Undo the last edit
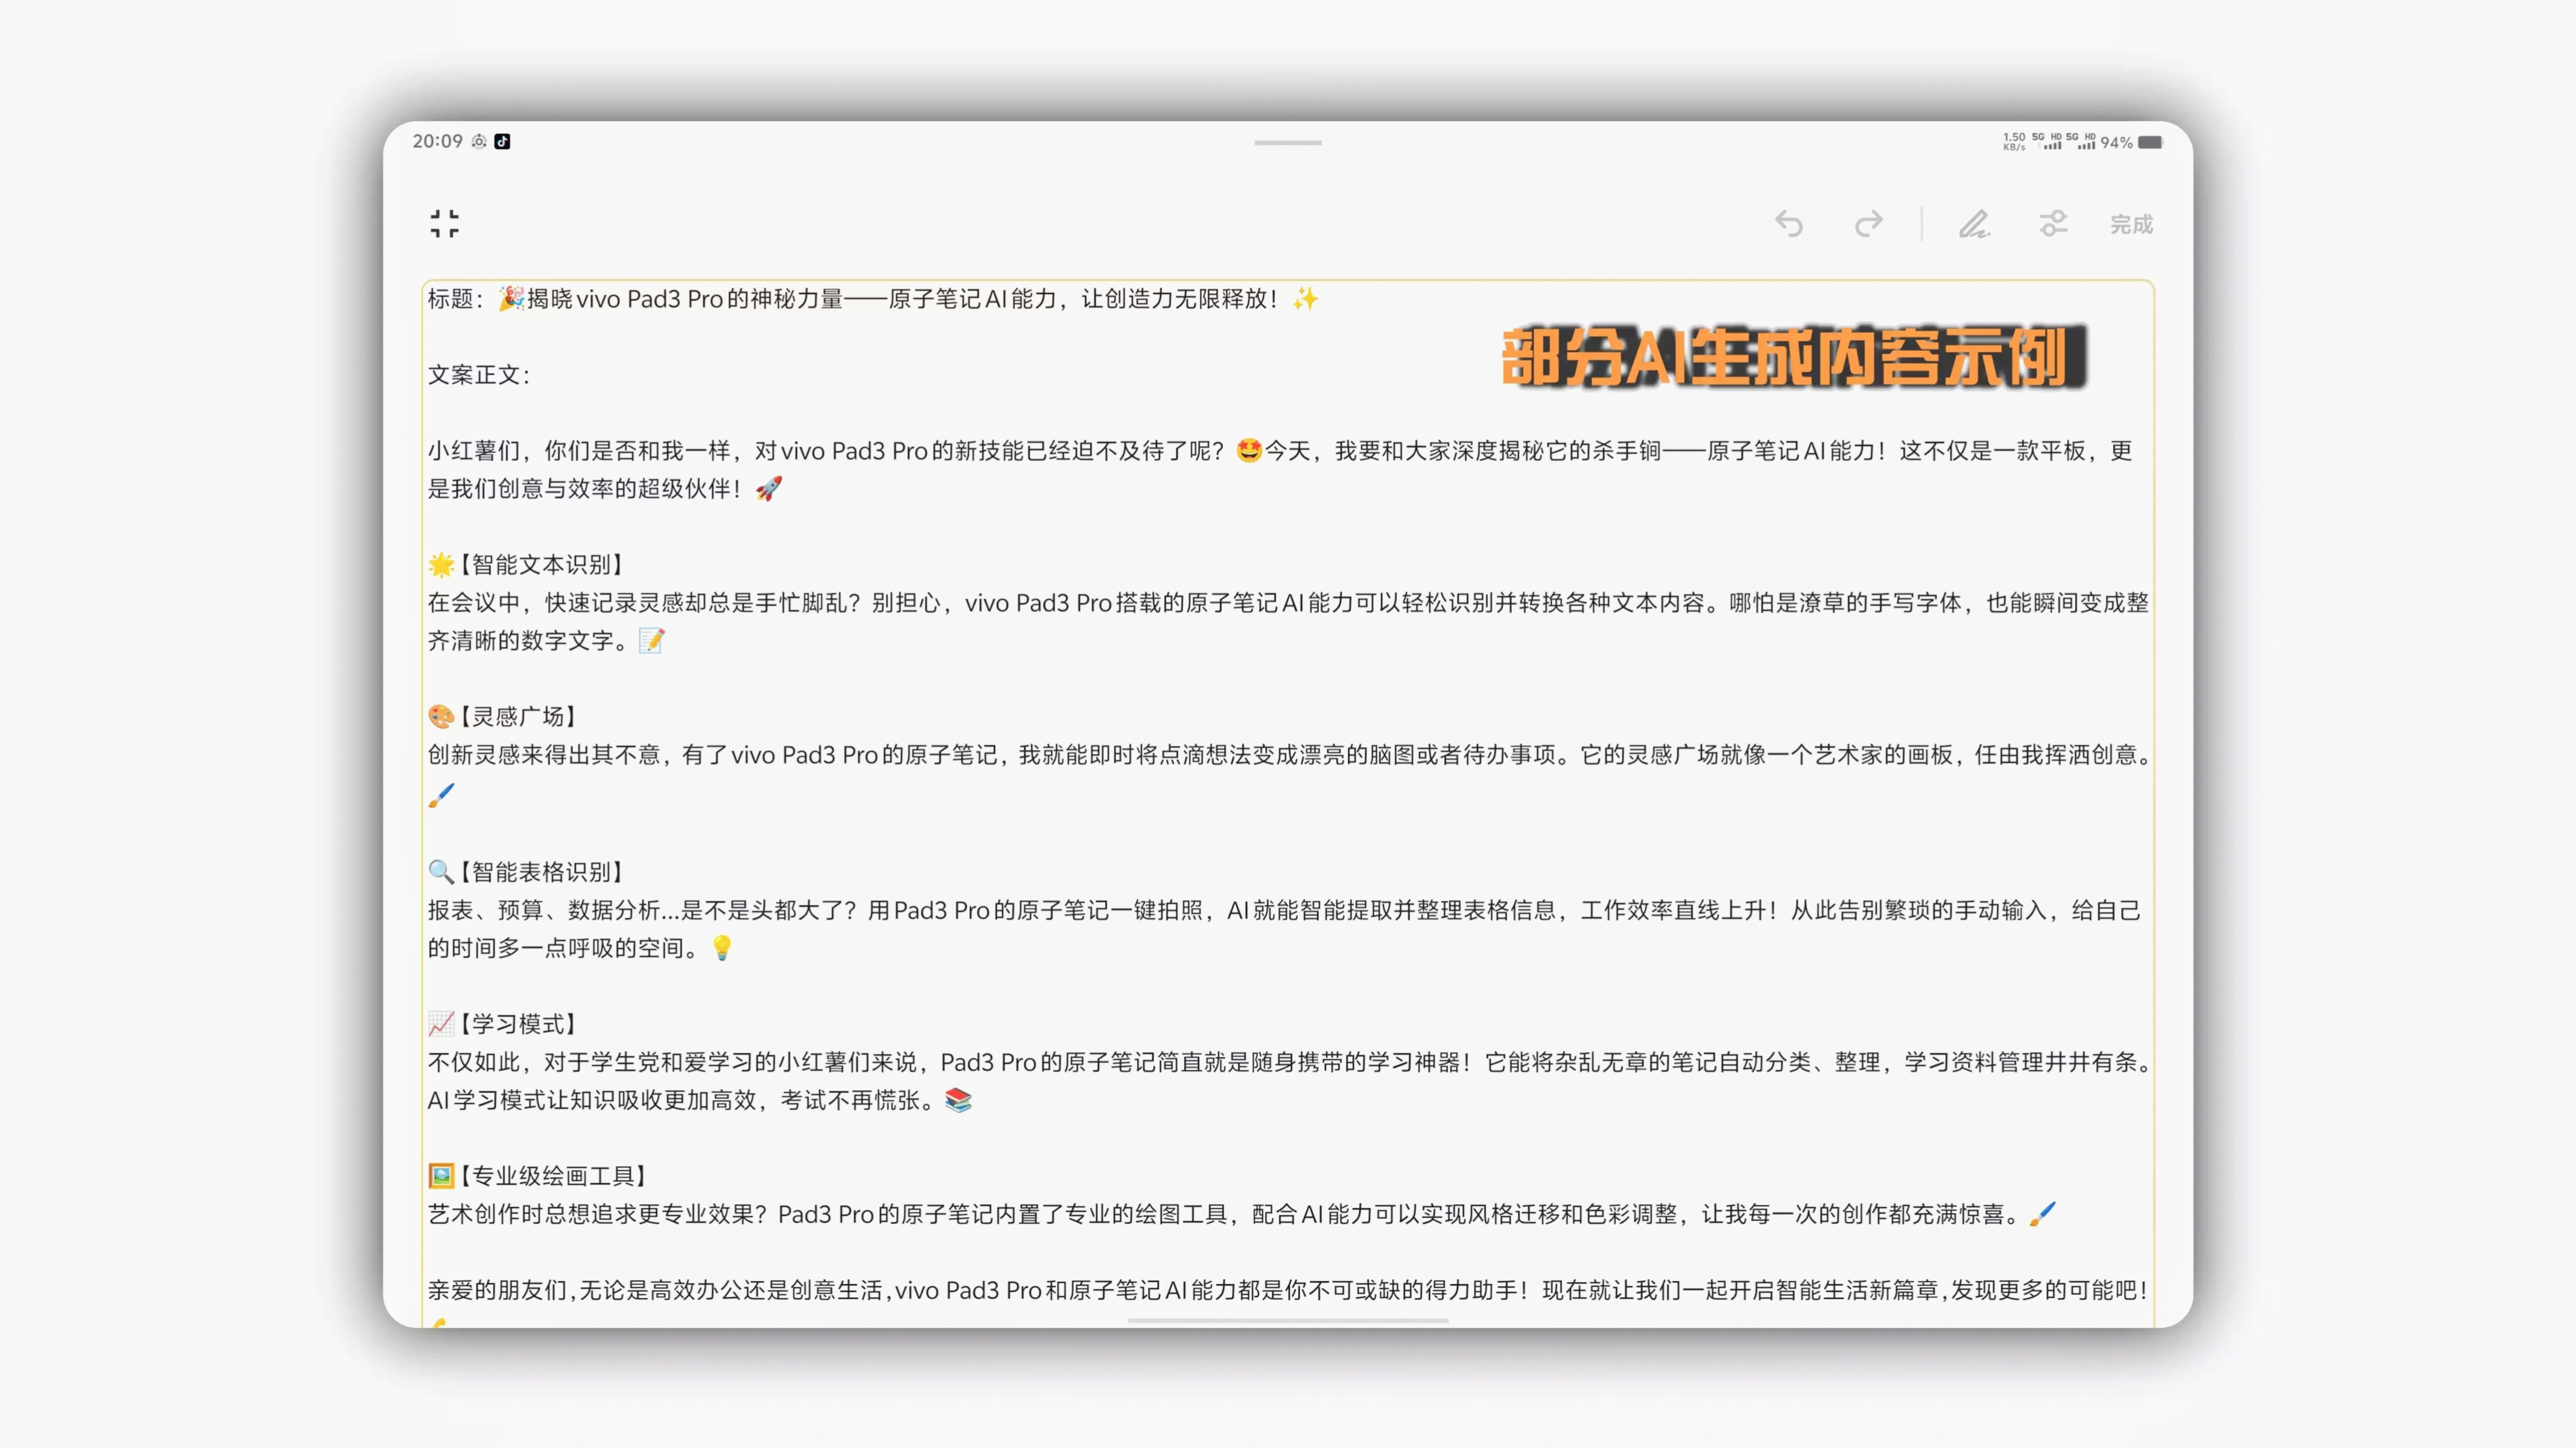This screenshot has width=2576, height=1448. point(1789,224)
